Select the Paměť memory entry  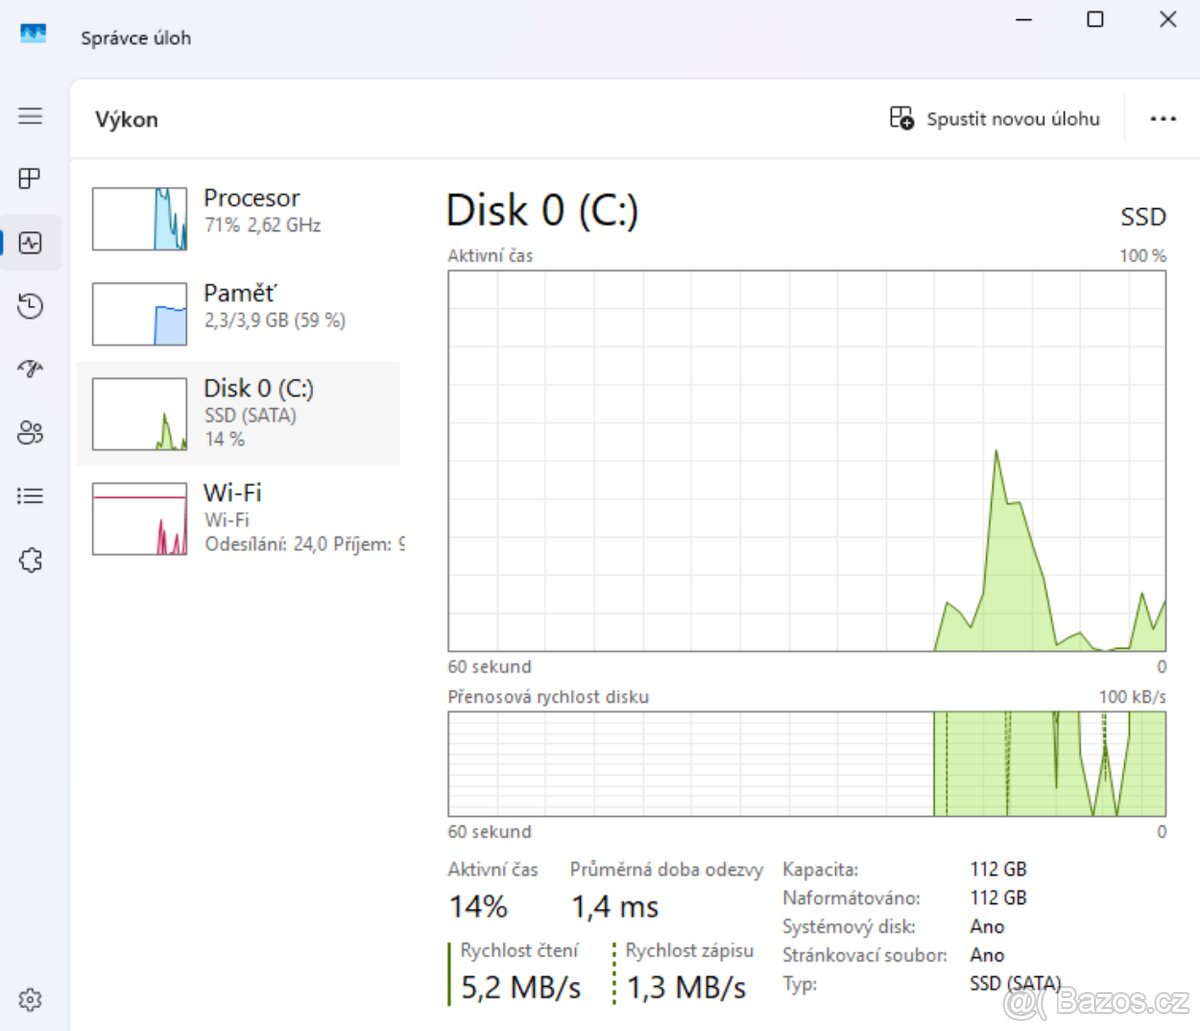point(240,305)
